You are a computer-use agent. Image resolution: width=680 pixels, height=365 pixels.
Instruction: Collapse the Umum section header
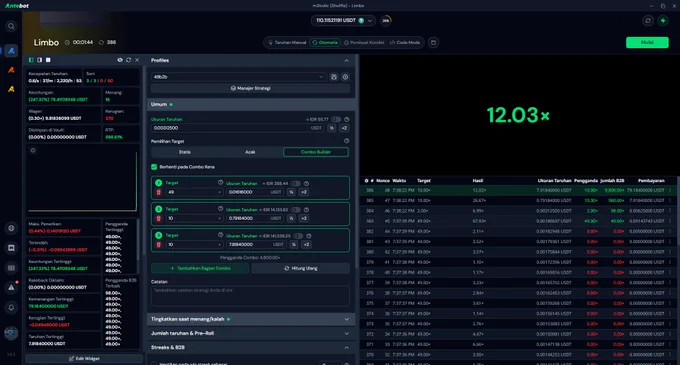pyautogui.click(x=251, y=104)
